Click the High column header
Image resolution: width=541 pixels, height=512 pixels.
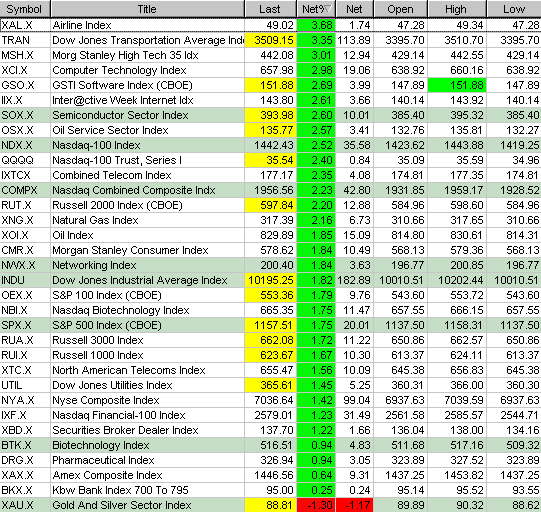[x=457, y=9]
